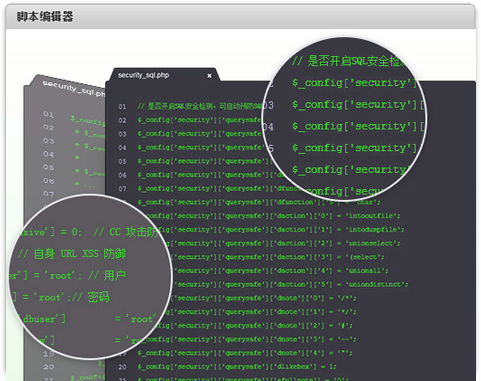Click line number 04 in background editor
This screenshot has height=381, width=481.
coord(48,154)
